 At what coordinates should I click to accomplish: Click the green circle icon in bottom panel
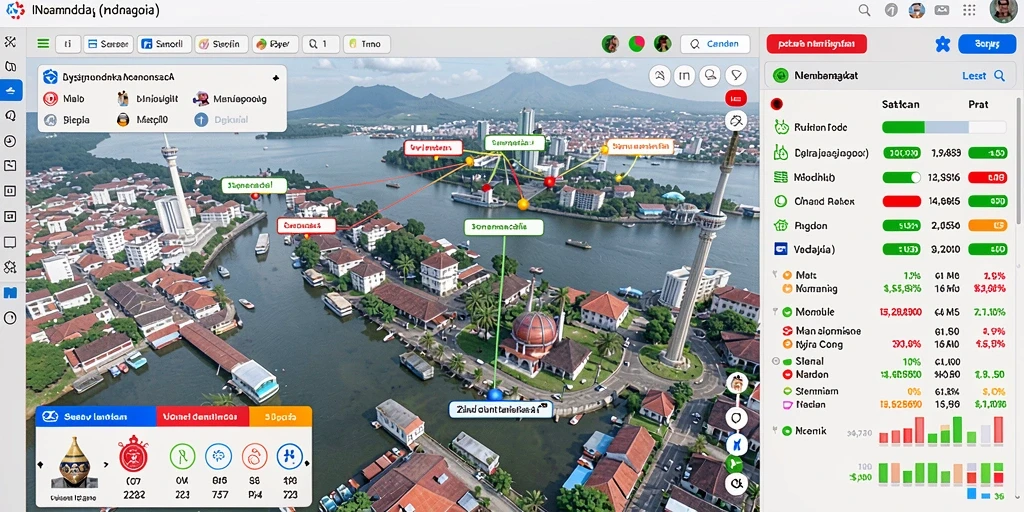pyautogui.click(x=182, y=456)
